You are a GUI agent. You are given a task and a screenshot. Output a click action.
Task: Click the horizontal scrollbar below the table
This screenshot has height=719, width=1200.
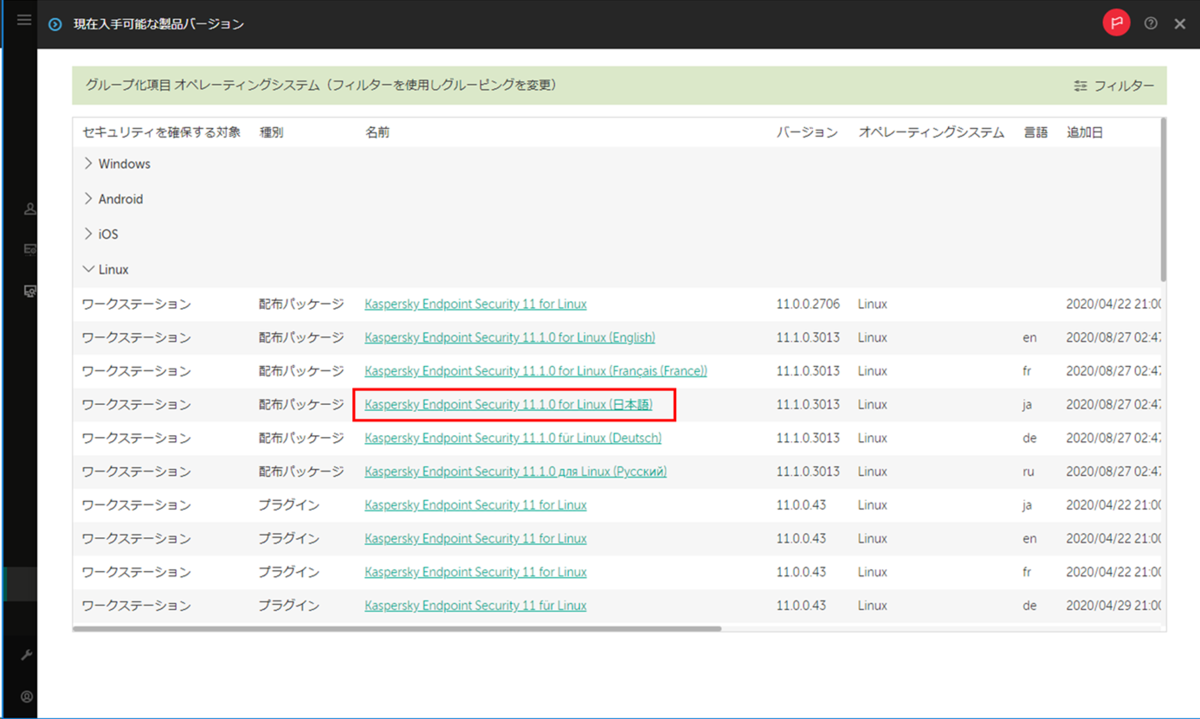click(400, 628)
